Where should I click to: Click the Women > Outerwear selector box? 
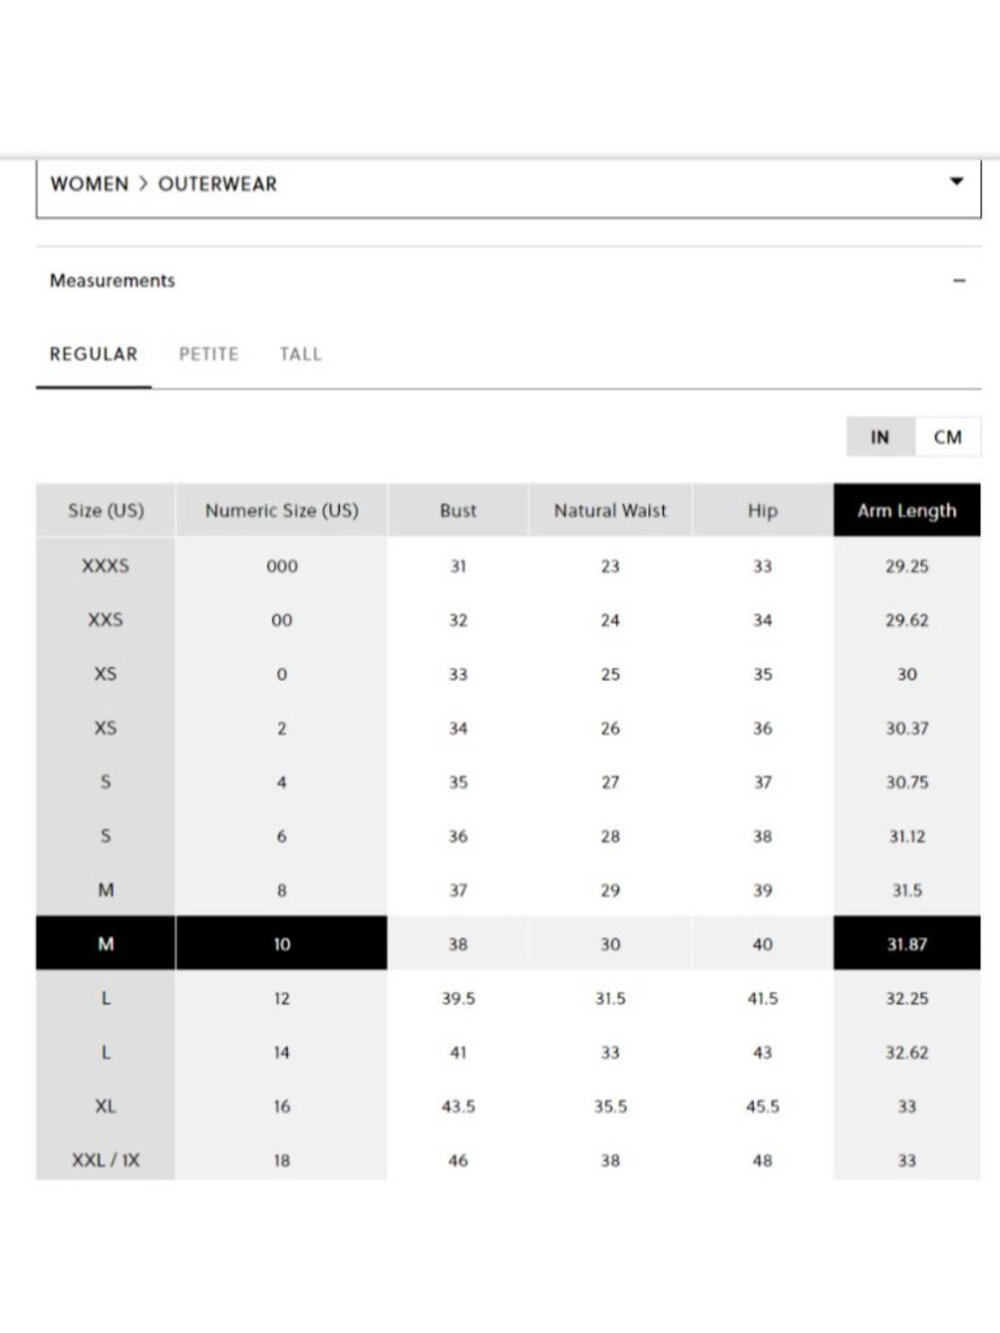click(508, 186)
